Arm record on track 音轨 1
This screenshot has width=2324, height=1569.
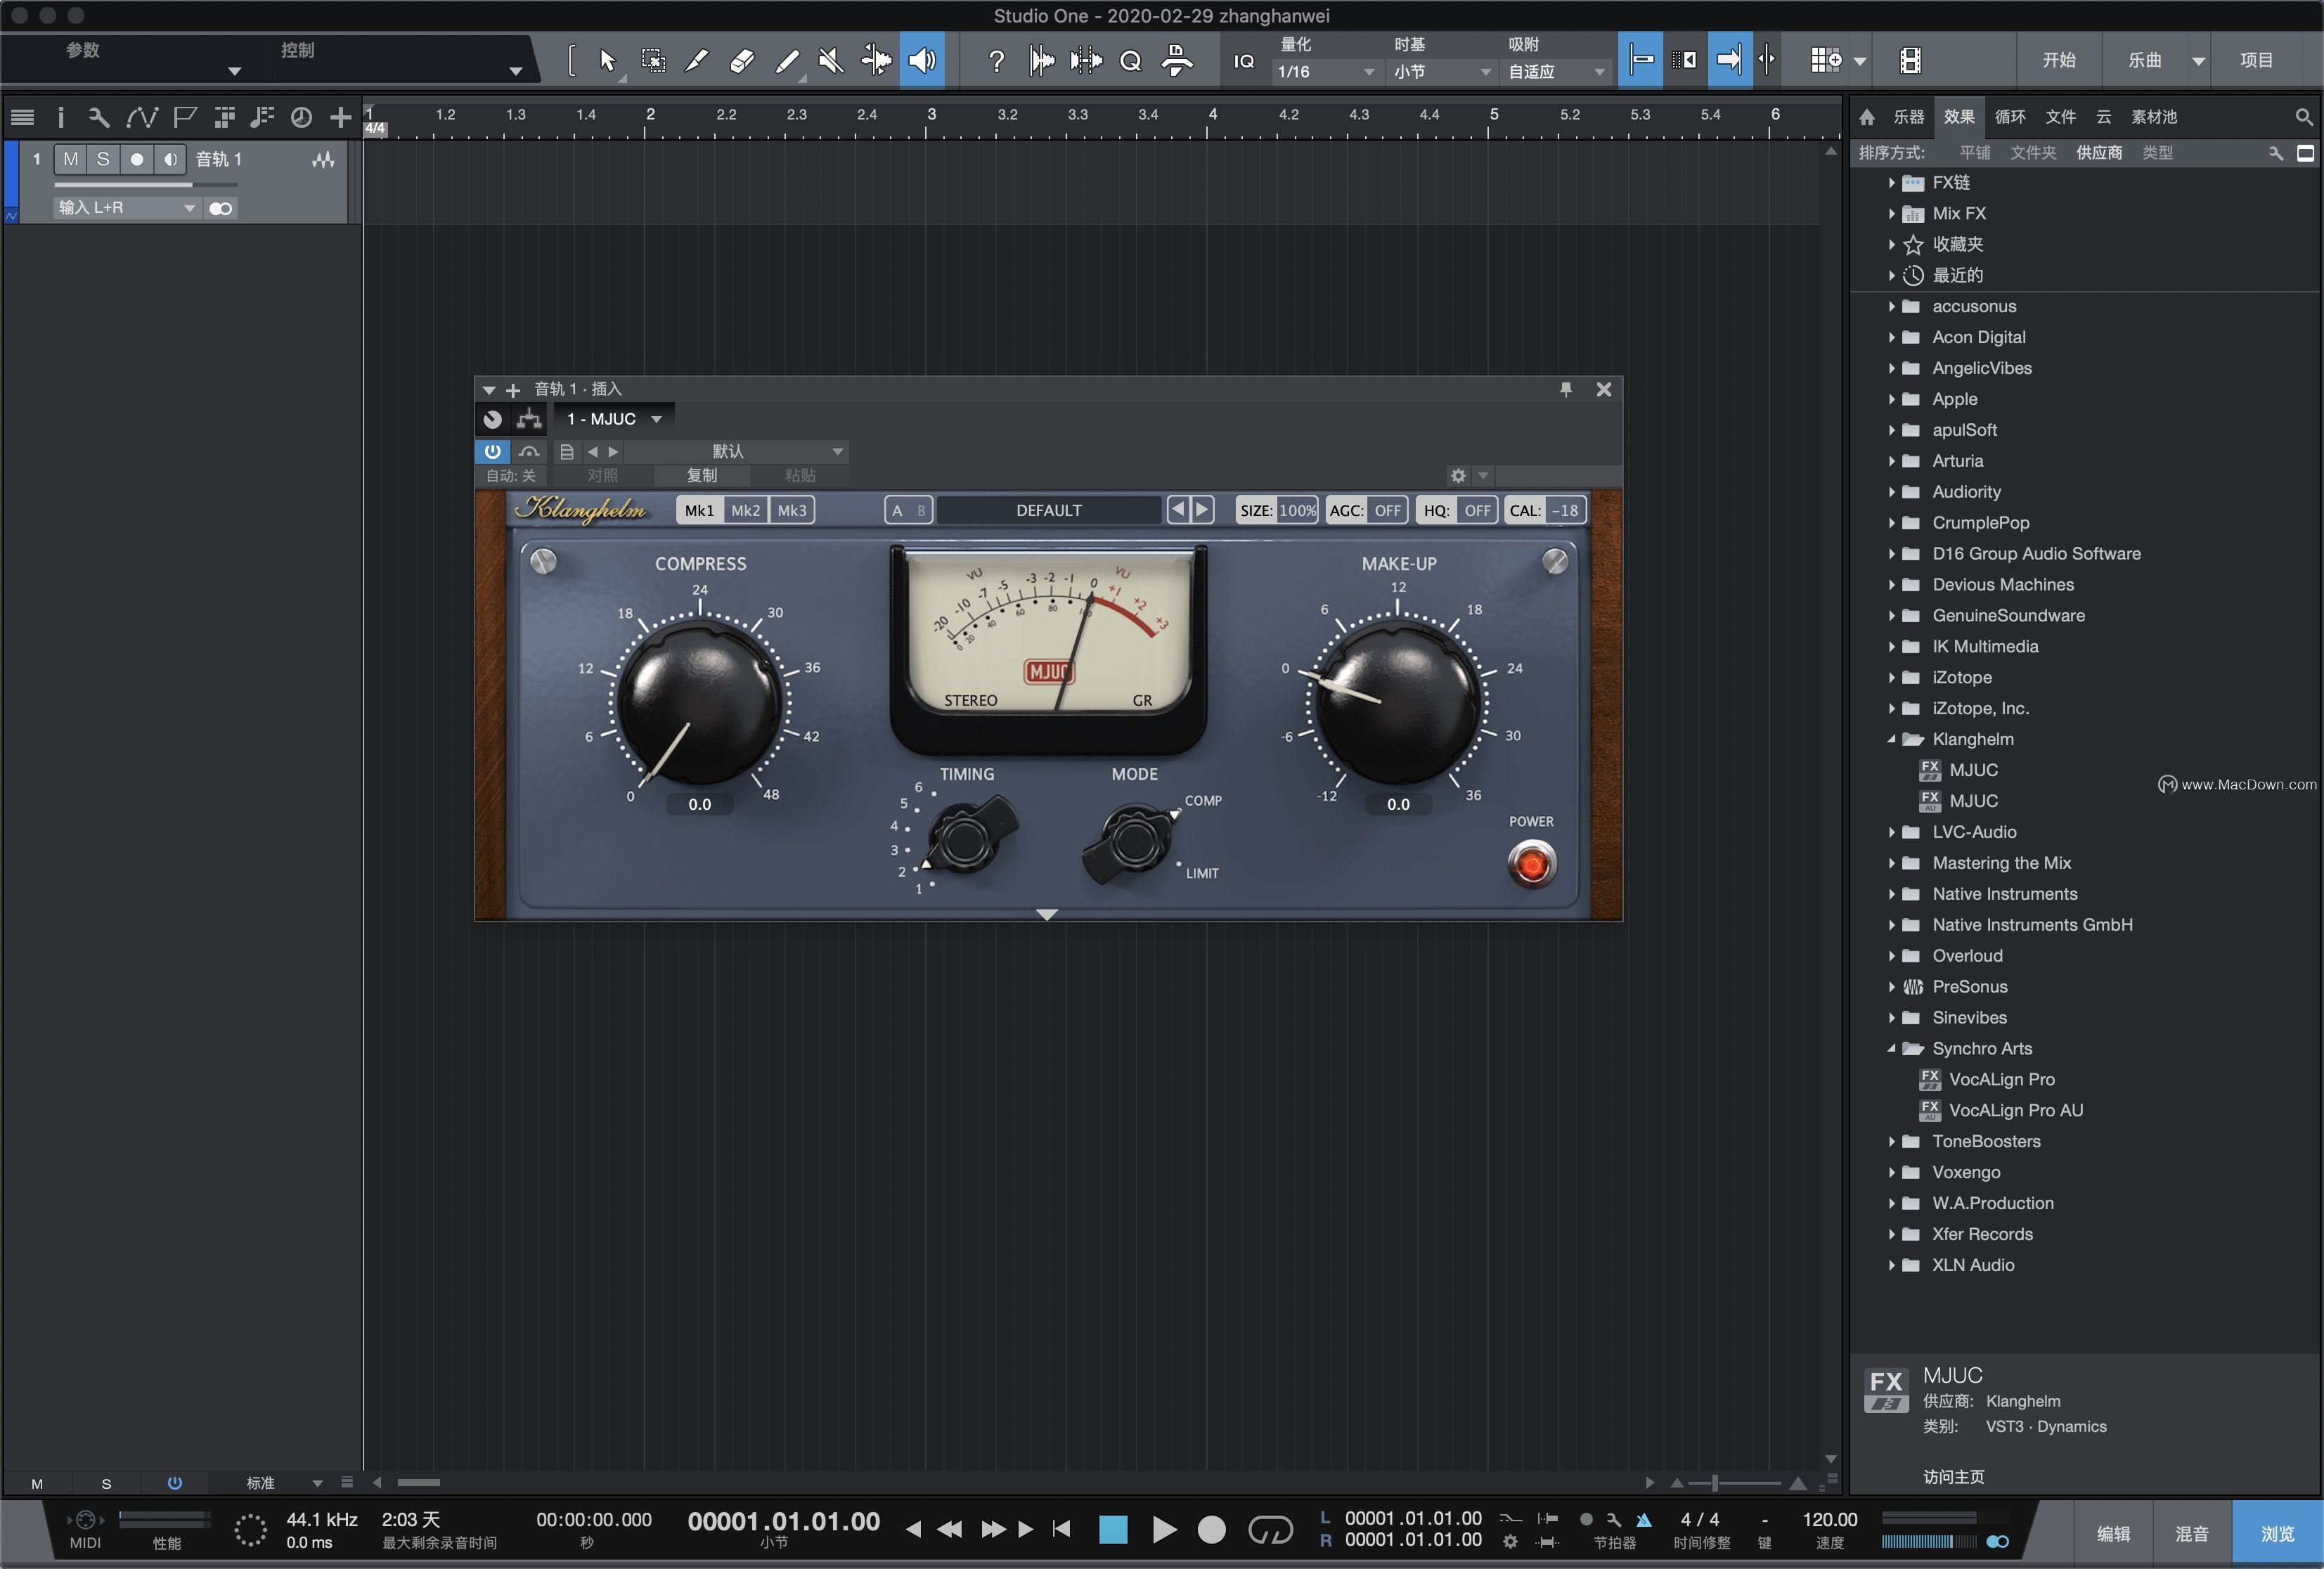(136, 159)
